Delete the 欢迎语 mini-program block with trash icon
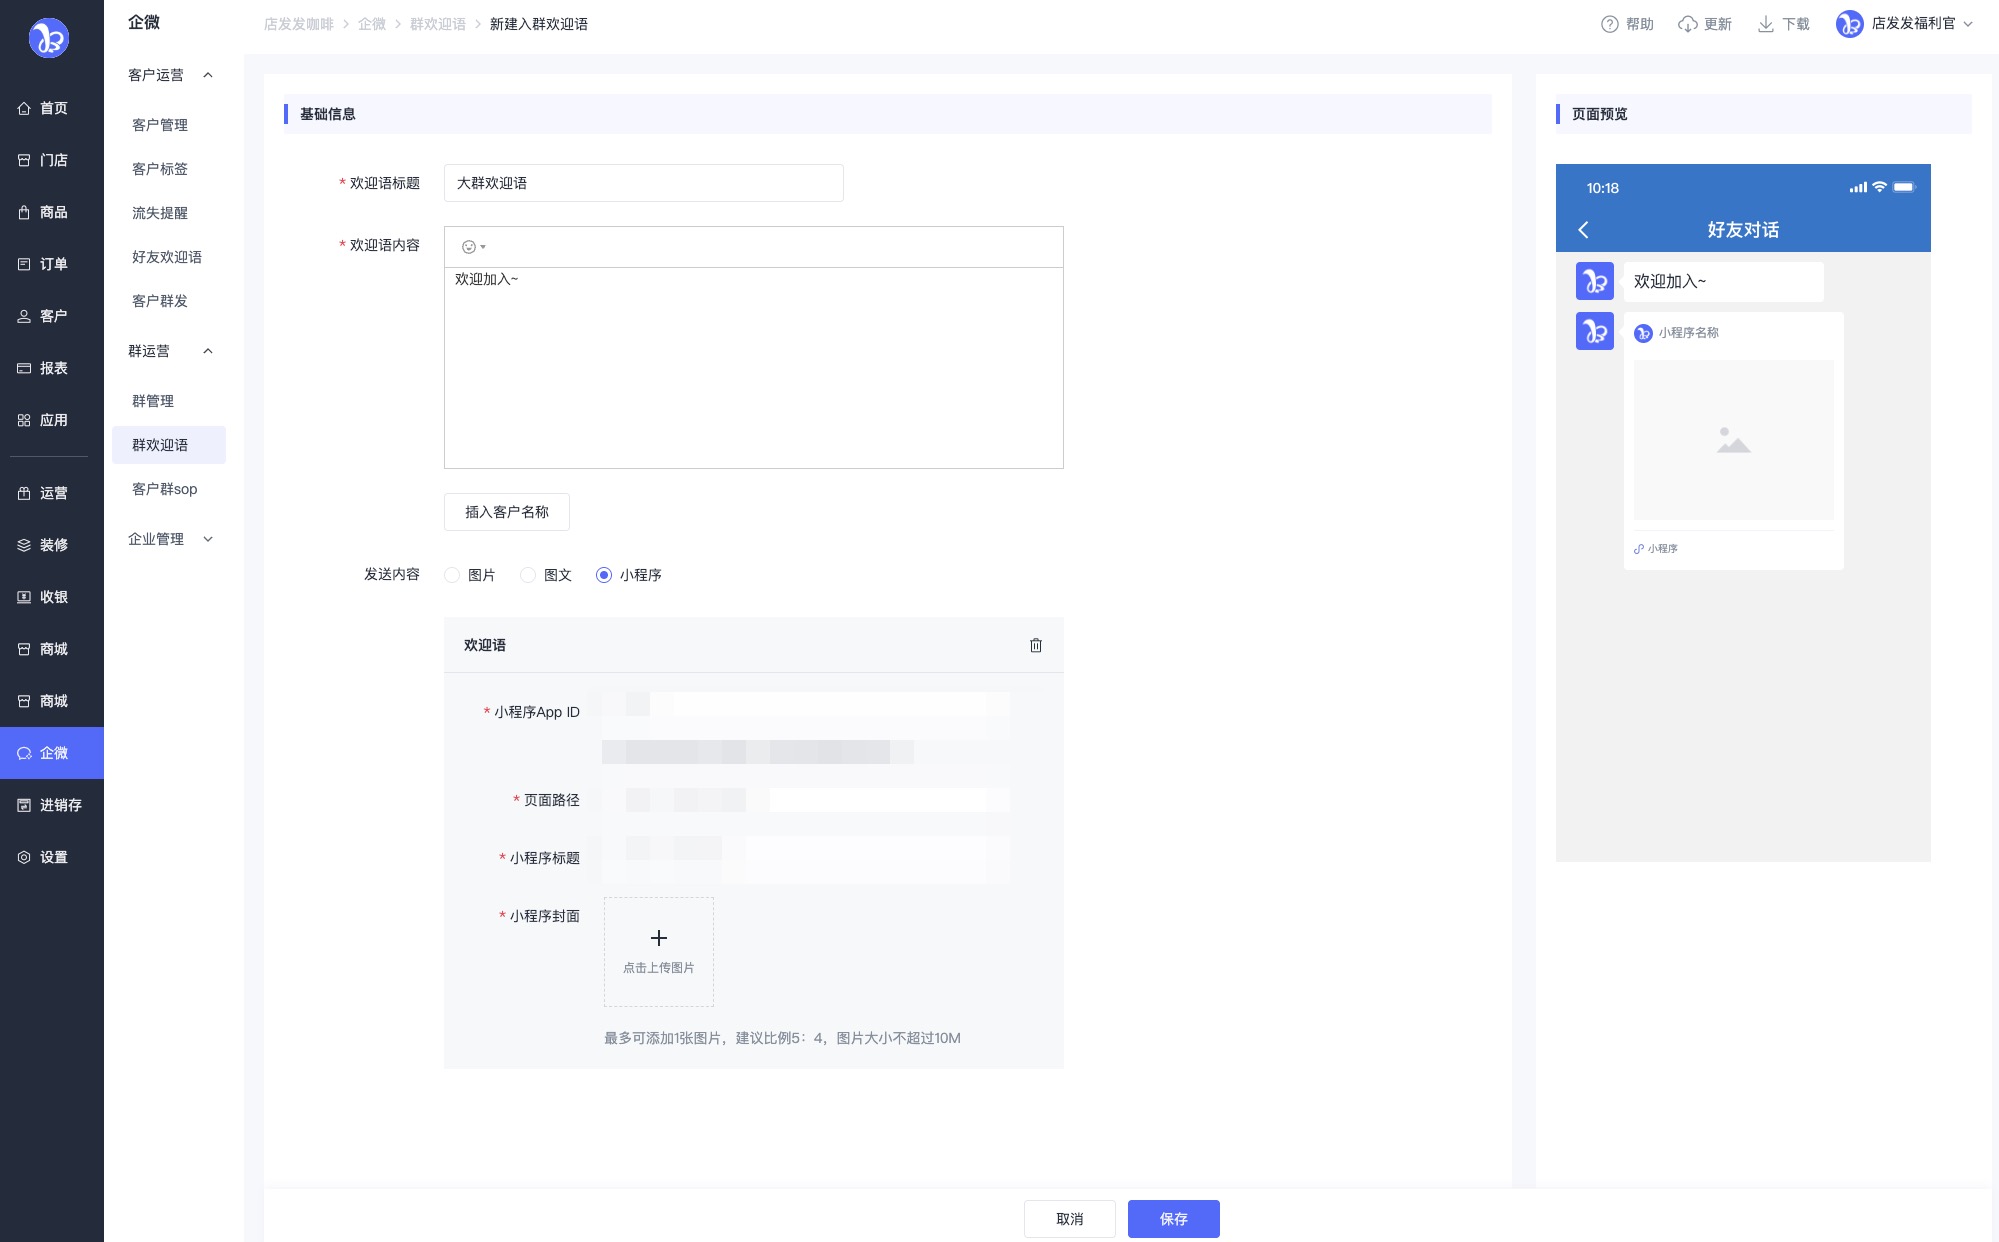 [x=1035, y=645]
